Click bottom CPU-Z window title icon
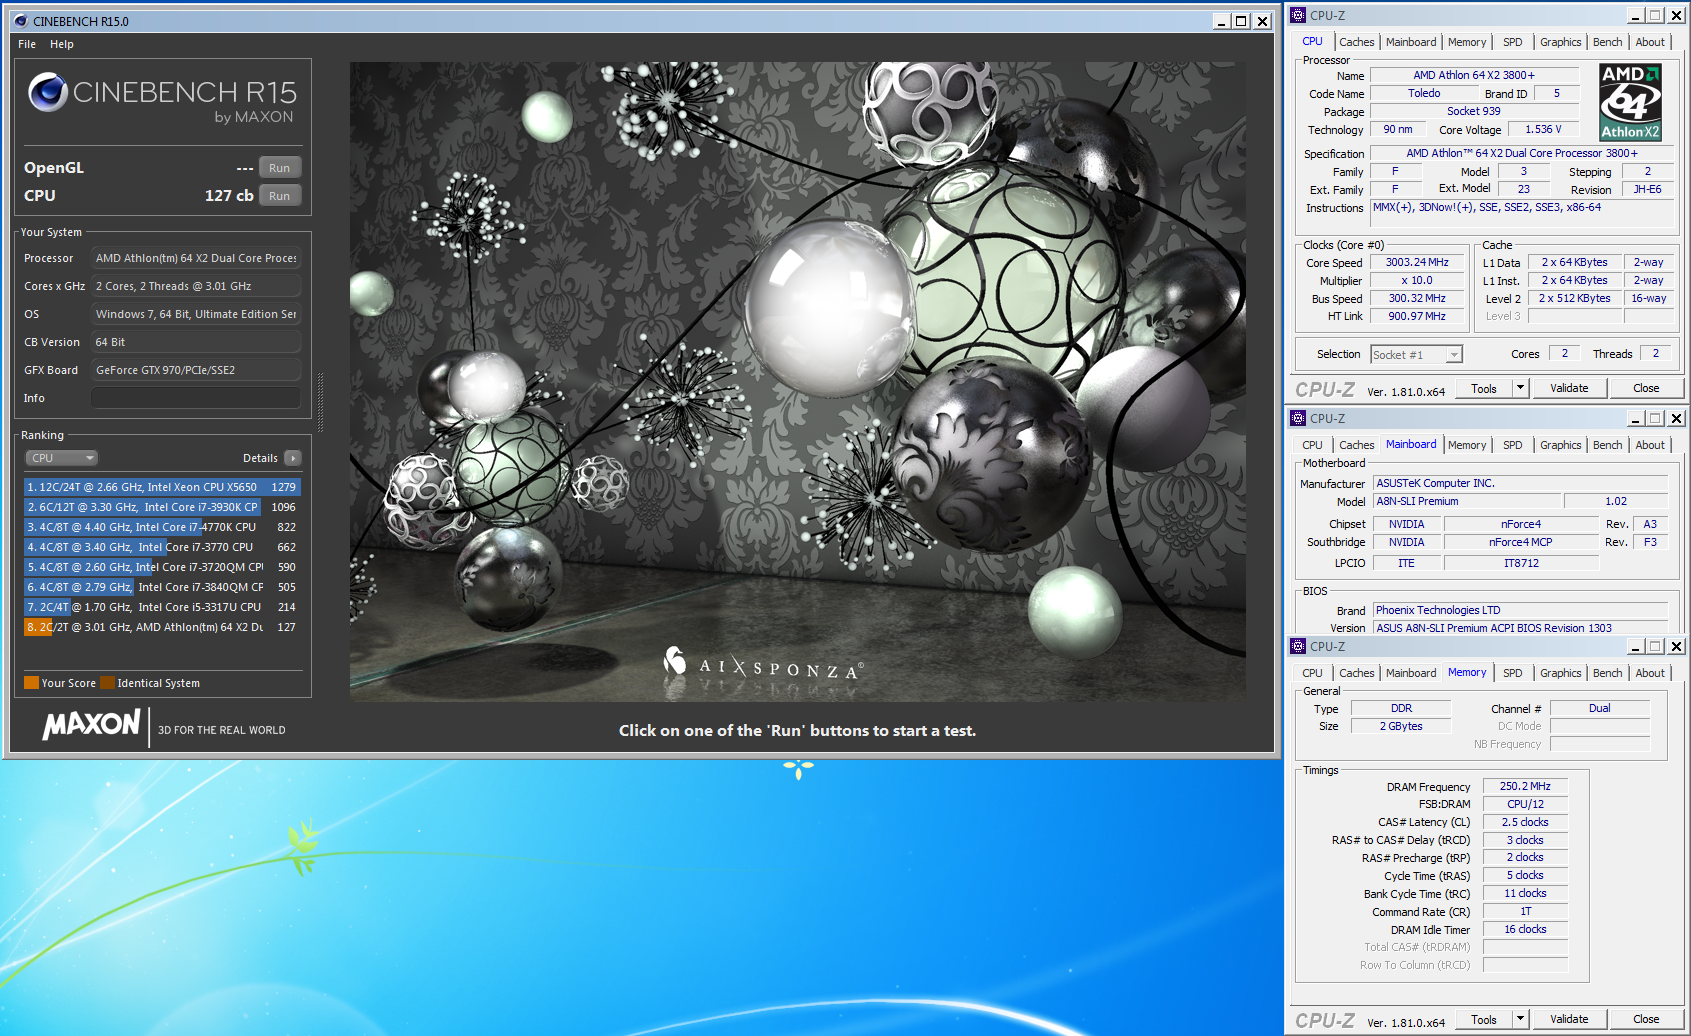Image resolution: width=1691 pixels, height=1036 pixels. (1298, 646)
